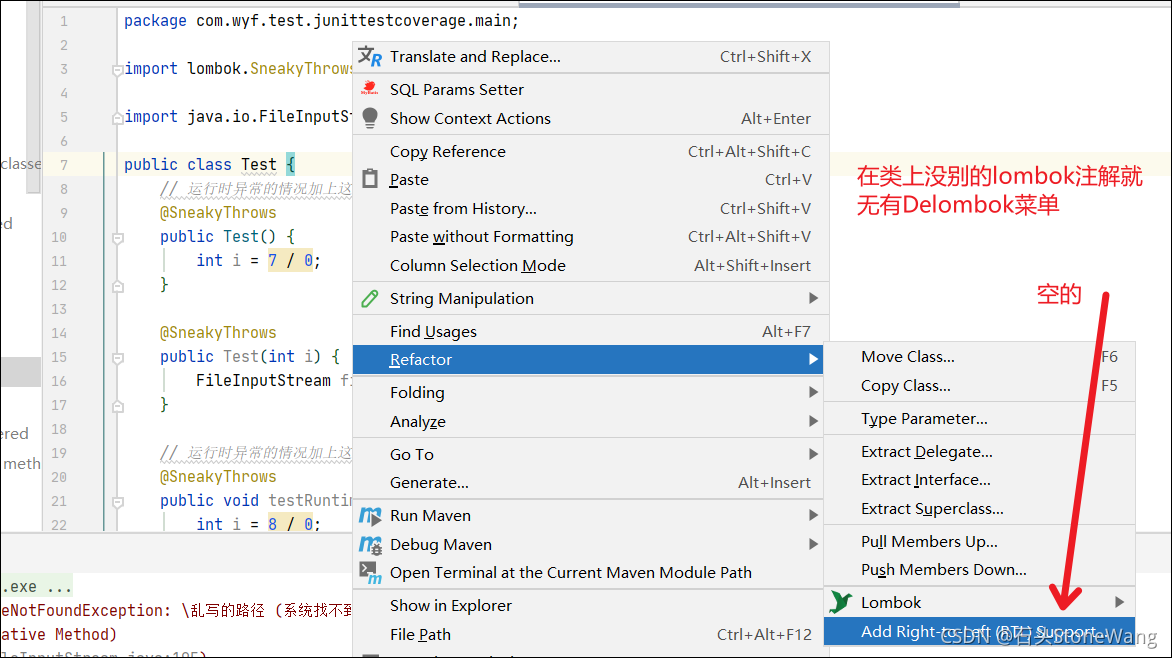Click the highlighted expression 7 / 0
1172x658 pixels.
(291, 260)
